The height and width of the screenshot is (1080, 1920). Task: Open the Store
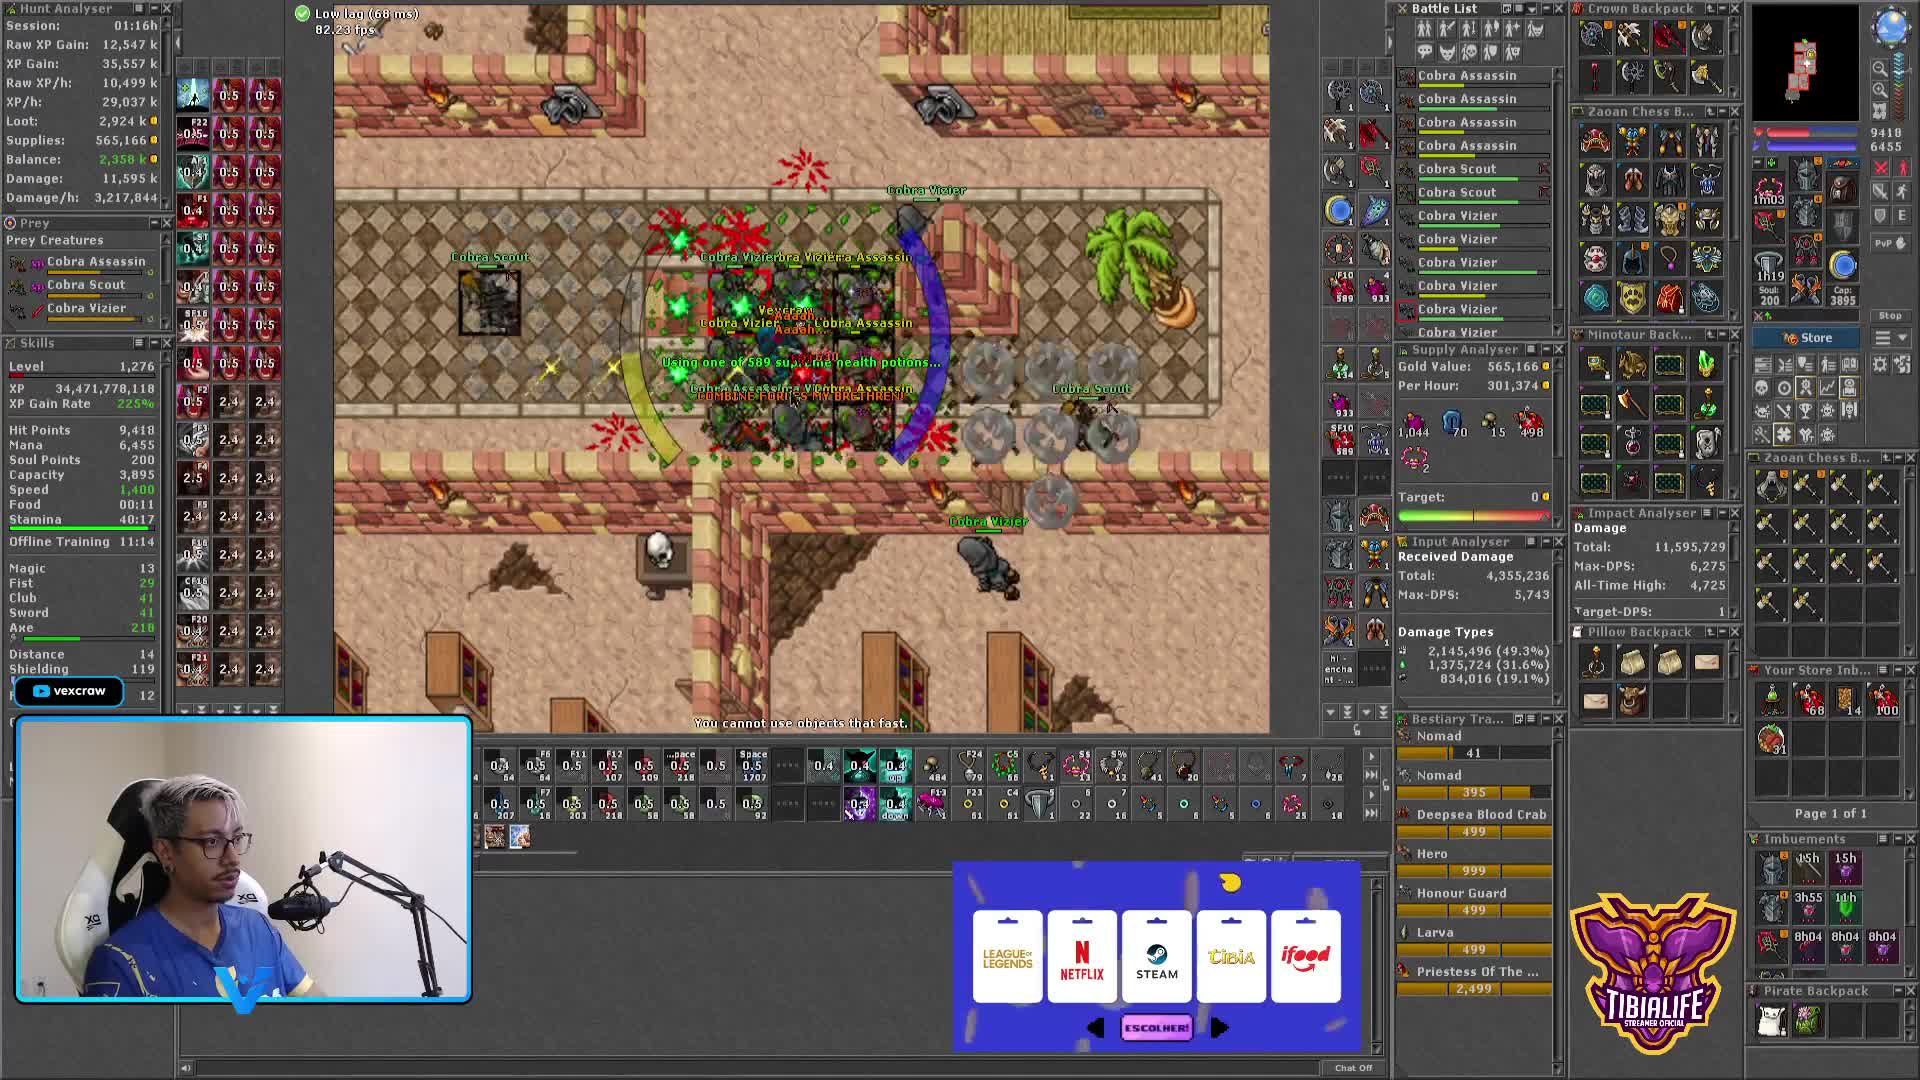point(1806,338)
